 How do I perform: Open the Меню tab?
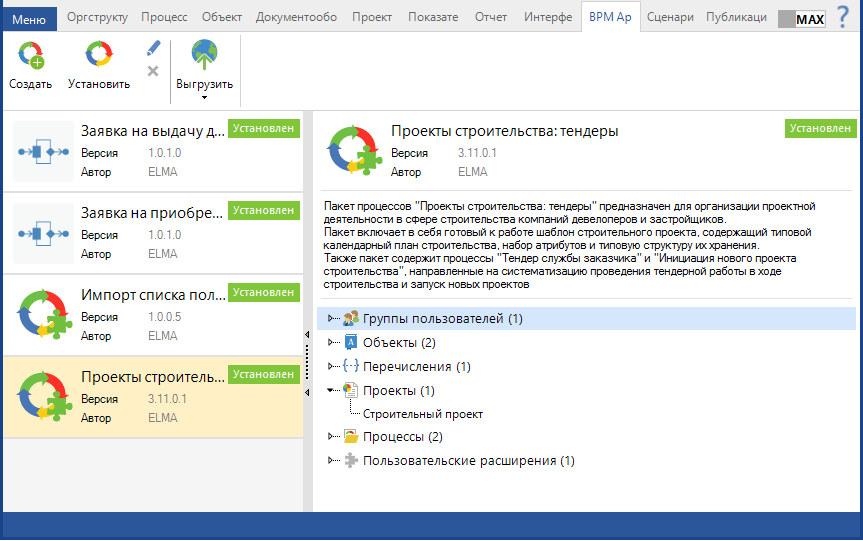tap(29, 18)
